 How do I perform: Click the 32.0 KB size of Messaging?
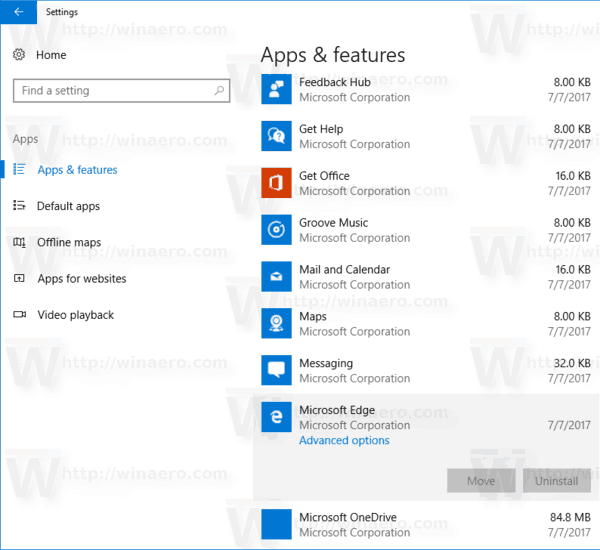tap(572, 363)
